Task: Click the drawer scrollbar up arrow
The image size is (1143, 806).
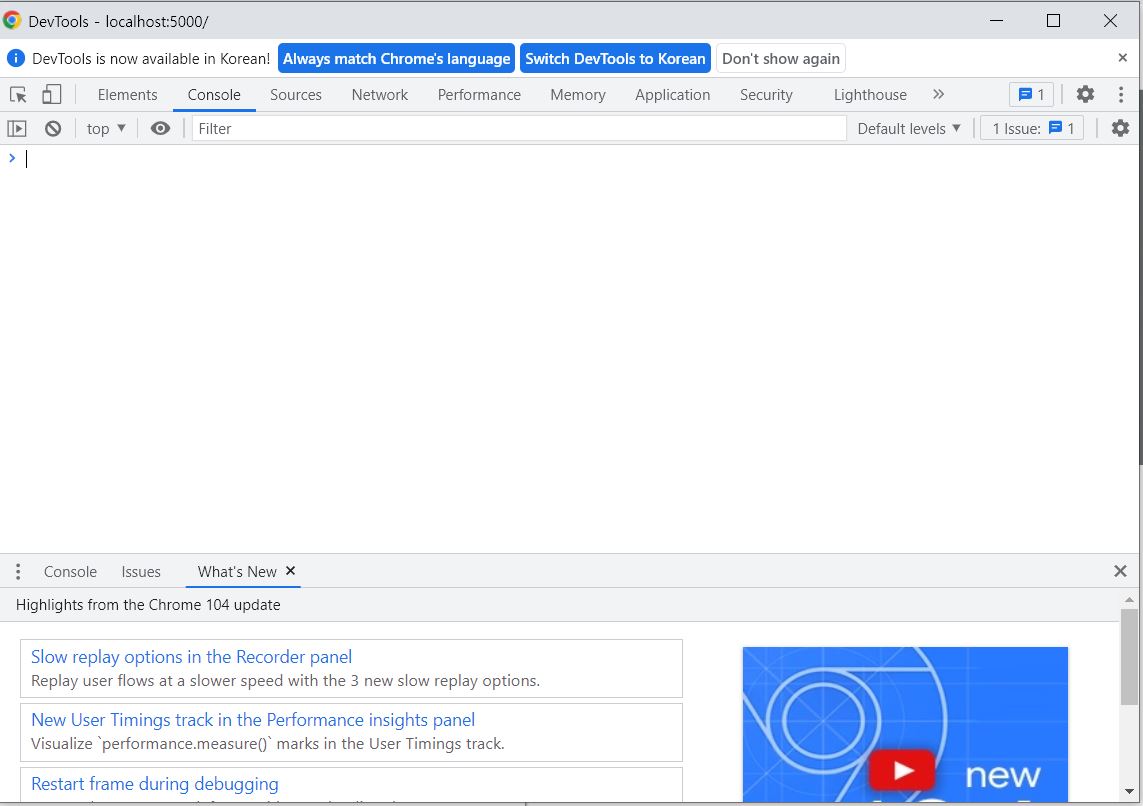Action: 1129,600
